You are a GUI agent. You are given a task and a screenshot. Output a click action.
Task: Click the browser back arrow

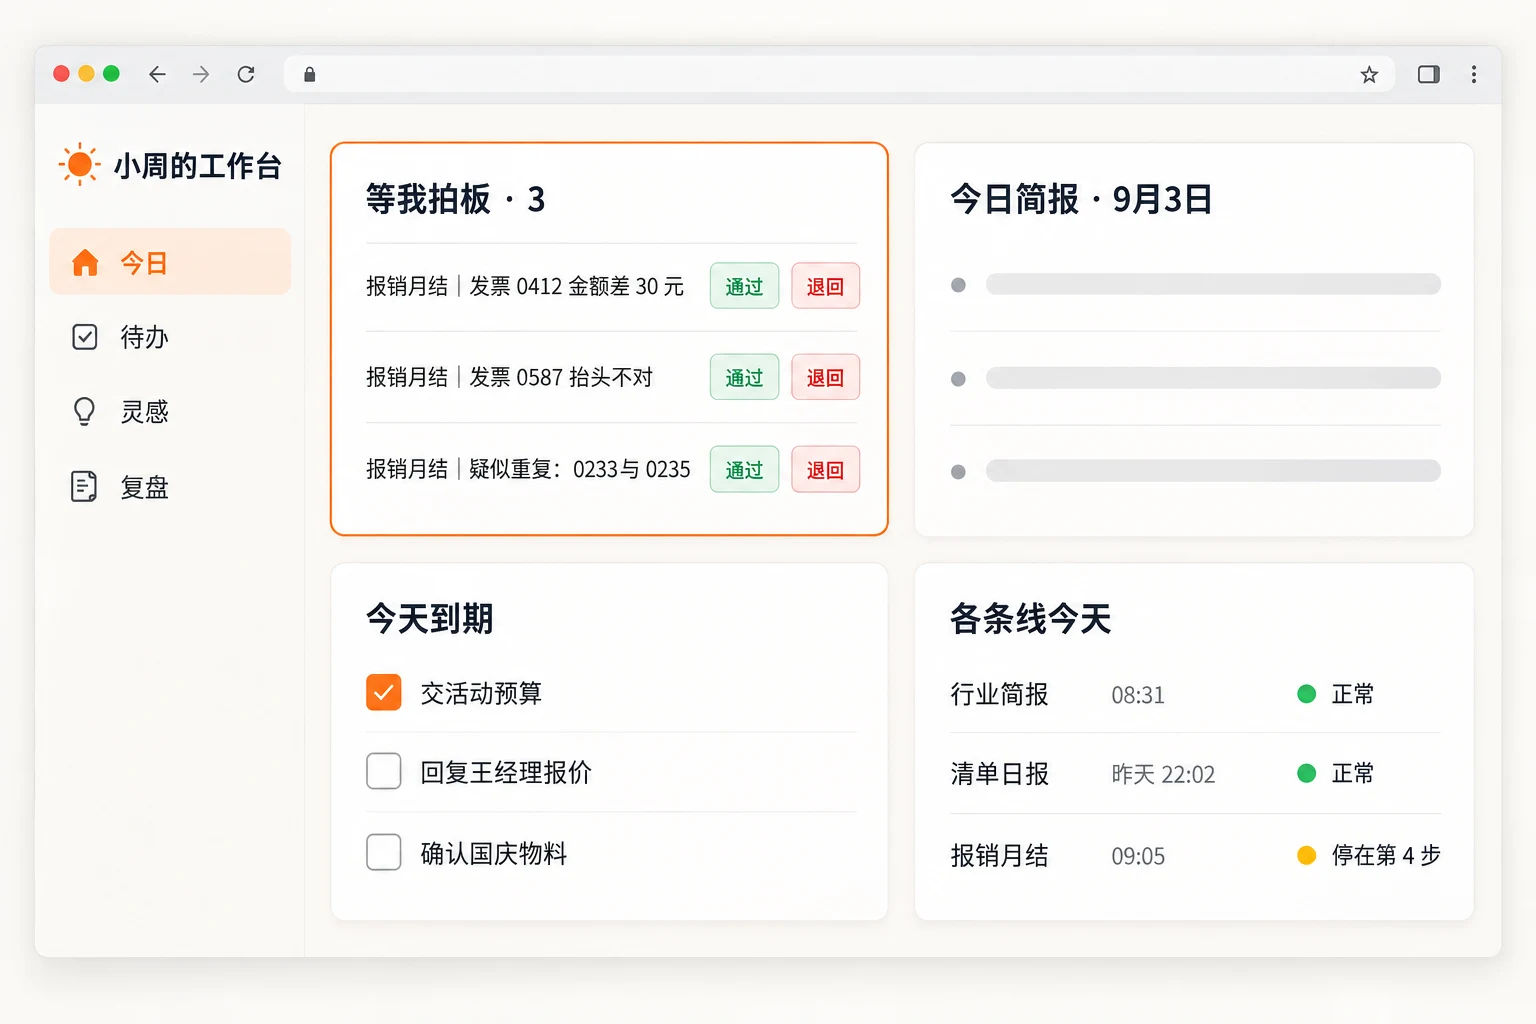[157, 74]
